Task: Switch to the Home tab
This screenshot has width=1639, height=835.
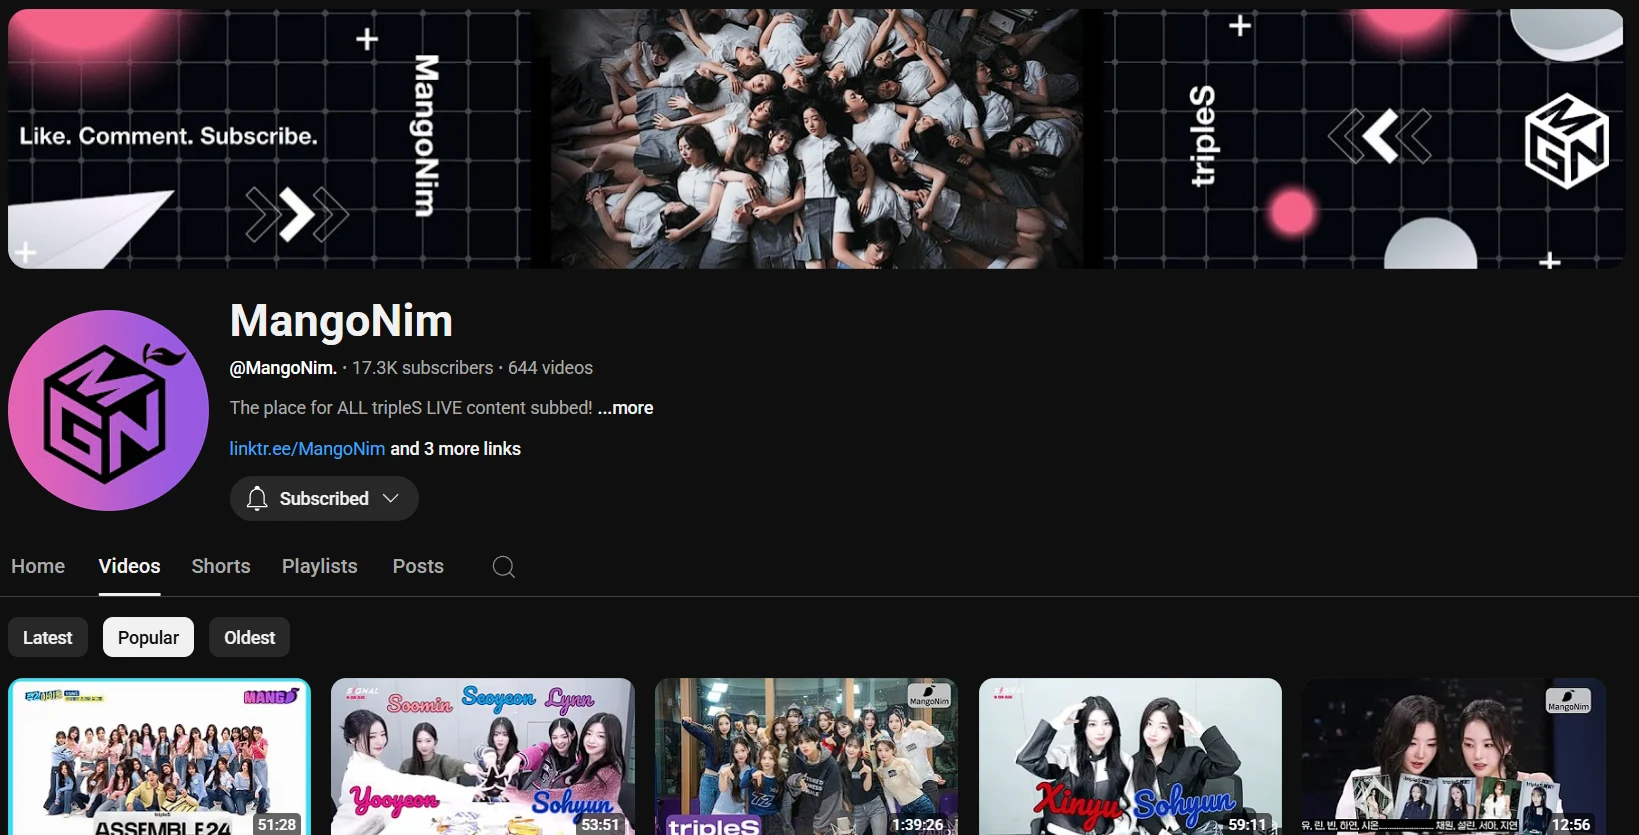Action: [38, 566]
